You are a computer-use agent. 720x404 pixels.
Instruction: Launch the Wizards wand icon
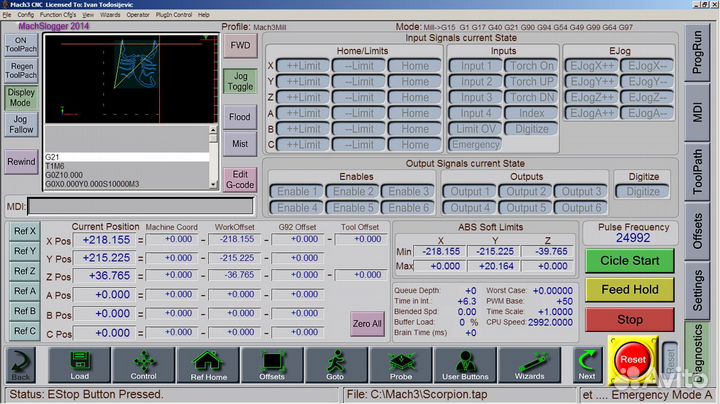click(529, 366)
